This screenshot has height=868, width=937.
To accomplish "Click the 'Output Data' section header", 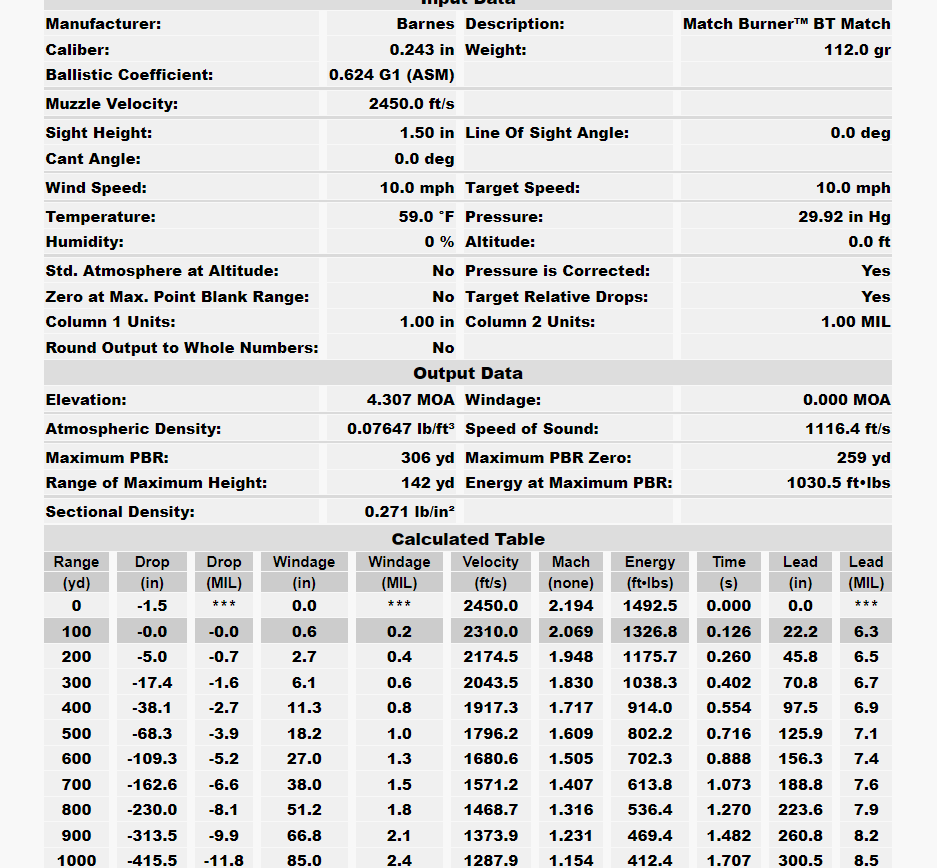I will coord(468,373).
